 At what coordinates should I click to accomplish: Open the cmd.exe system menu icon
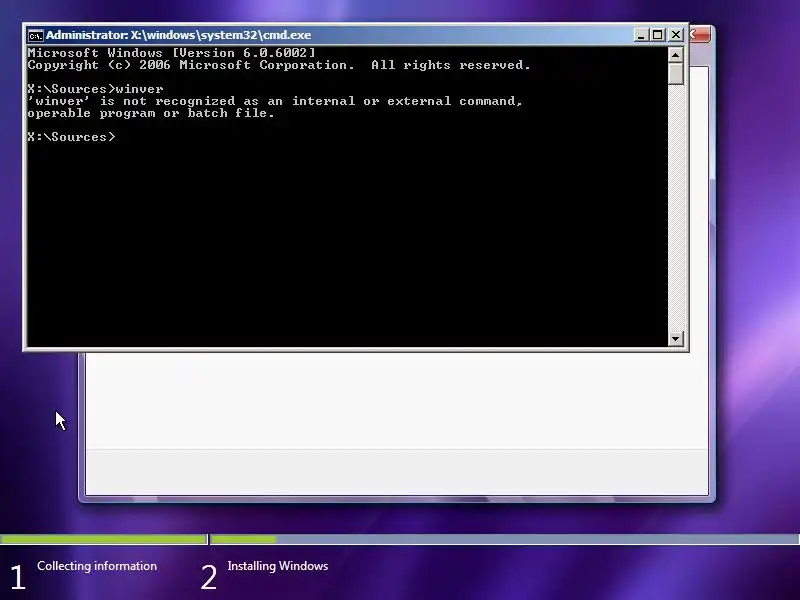point(35,35)
